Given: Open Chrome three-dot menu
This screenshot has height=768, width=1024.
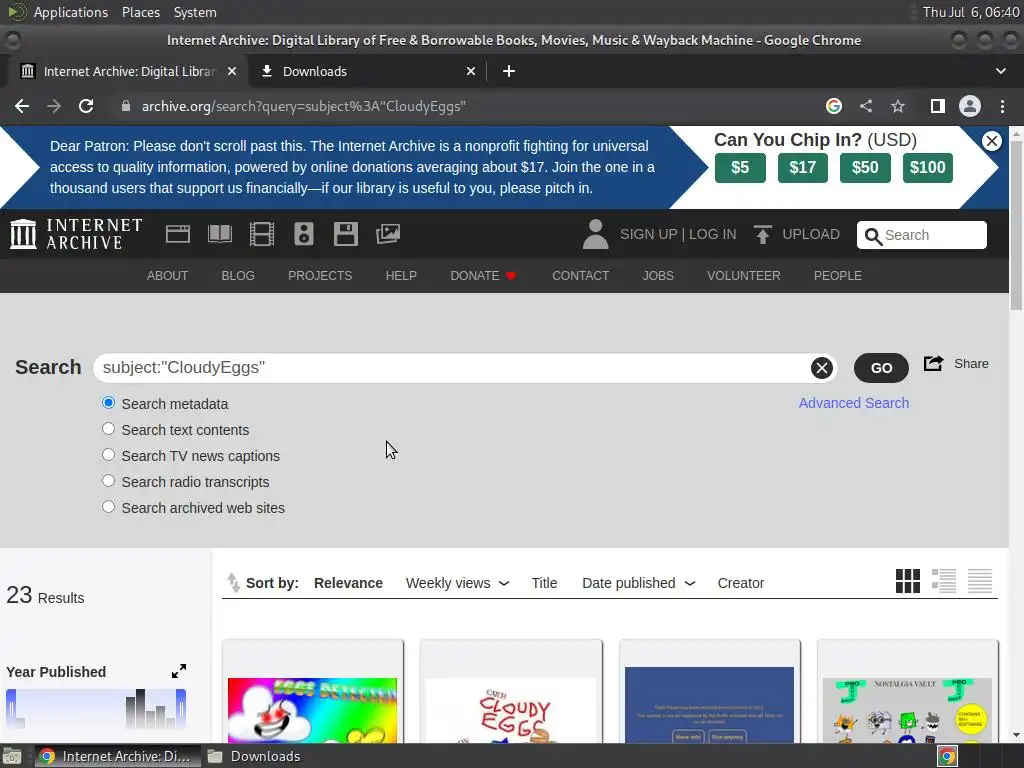Looking at the screenshot, I should coord(1002,106).
